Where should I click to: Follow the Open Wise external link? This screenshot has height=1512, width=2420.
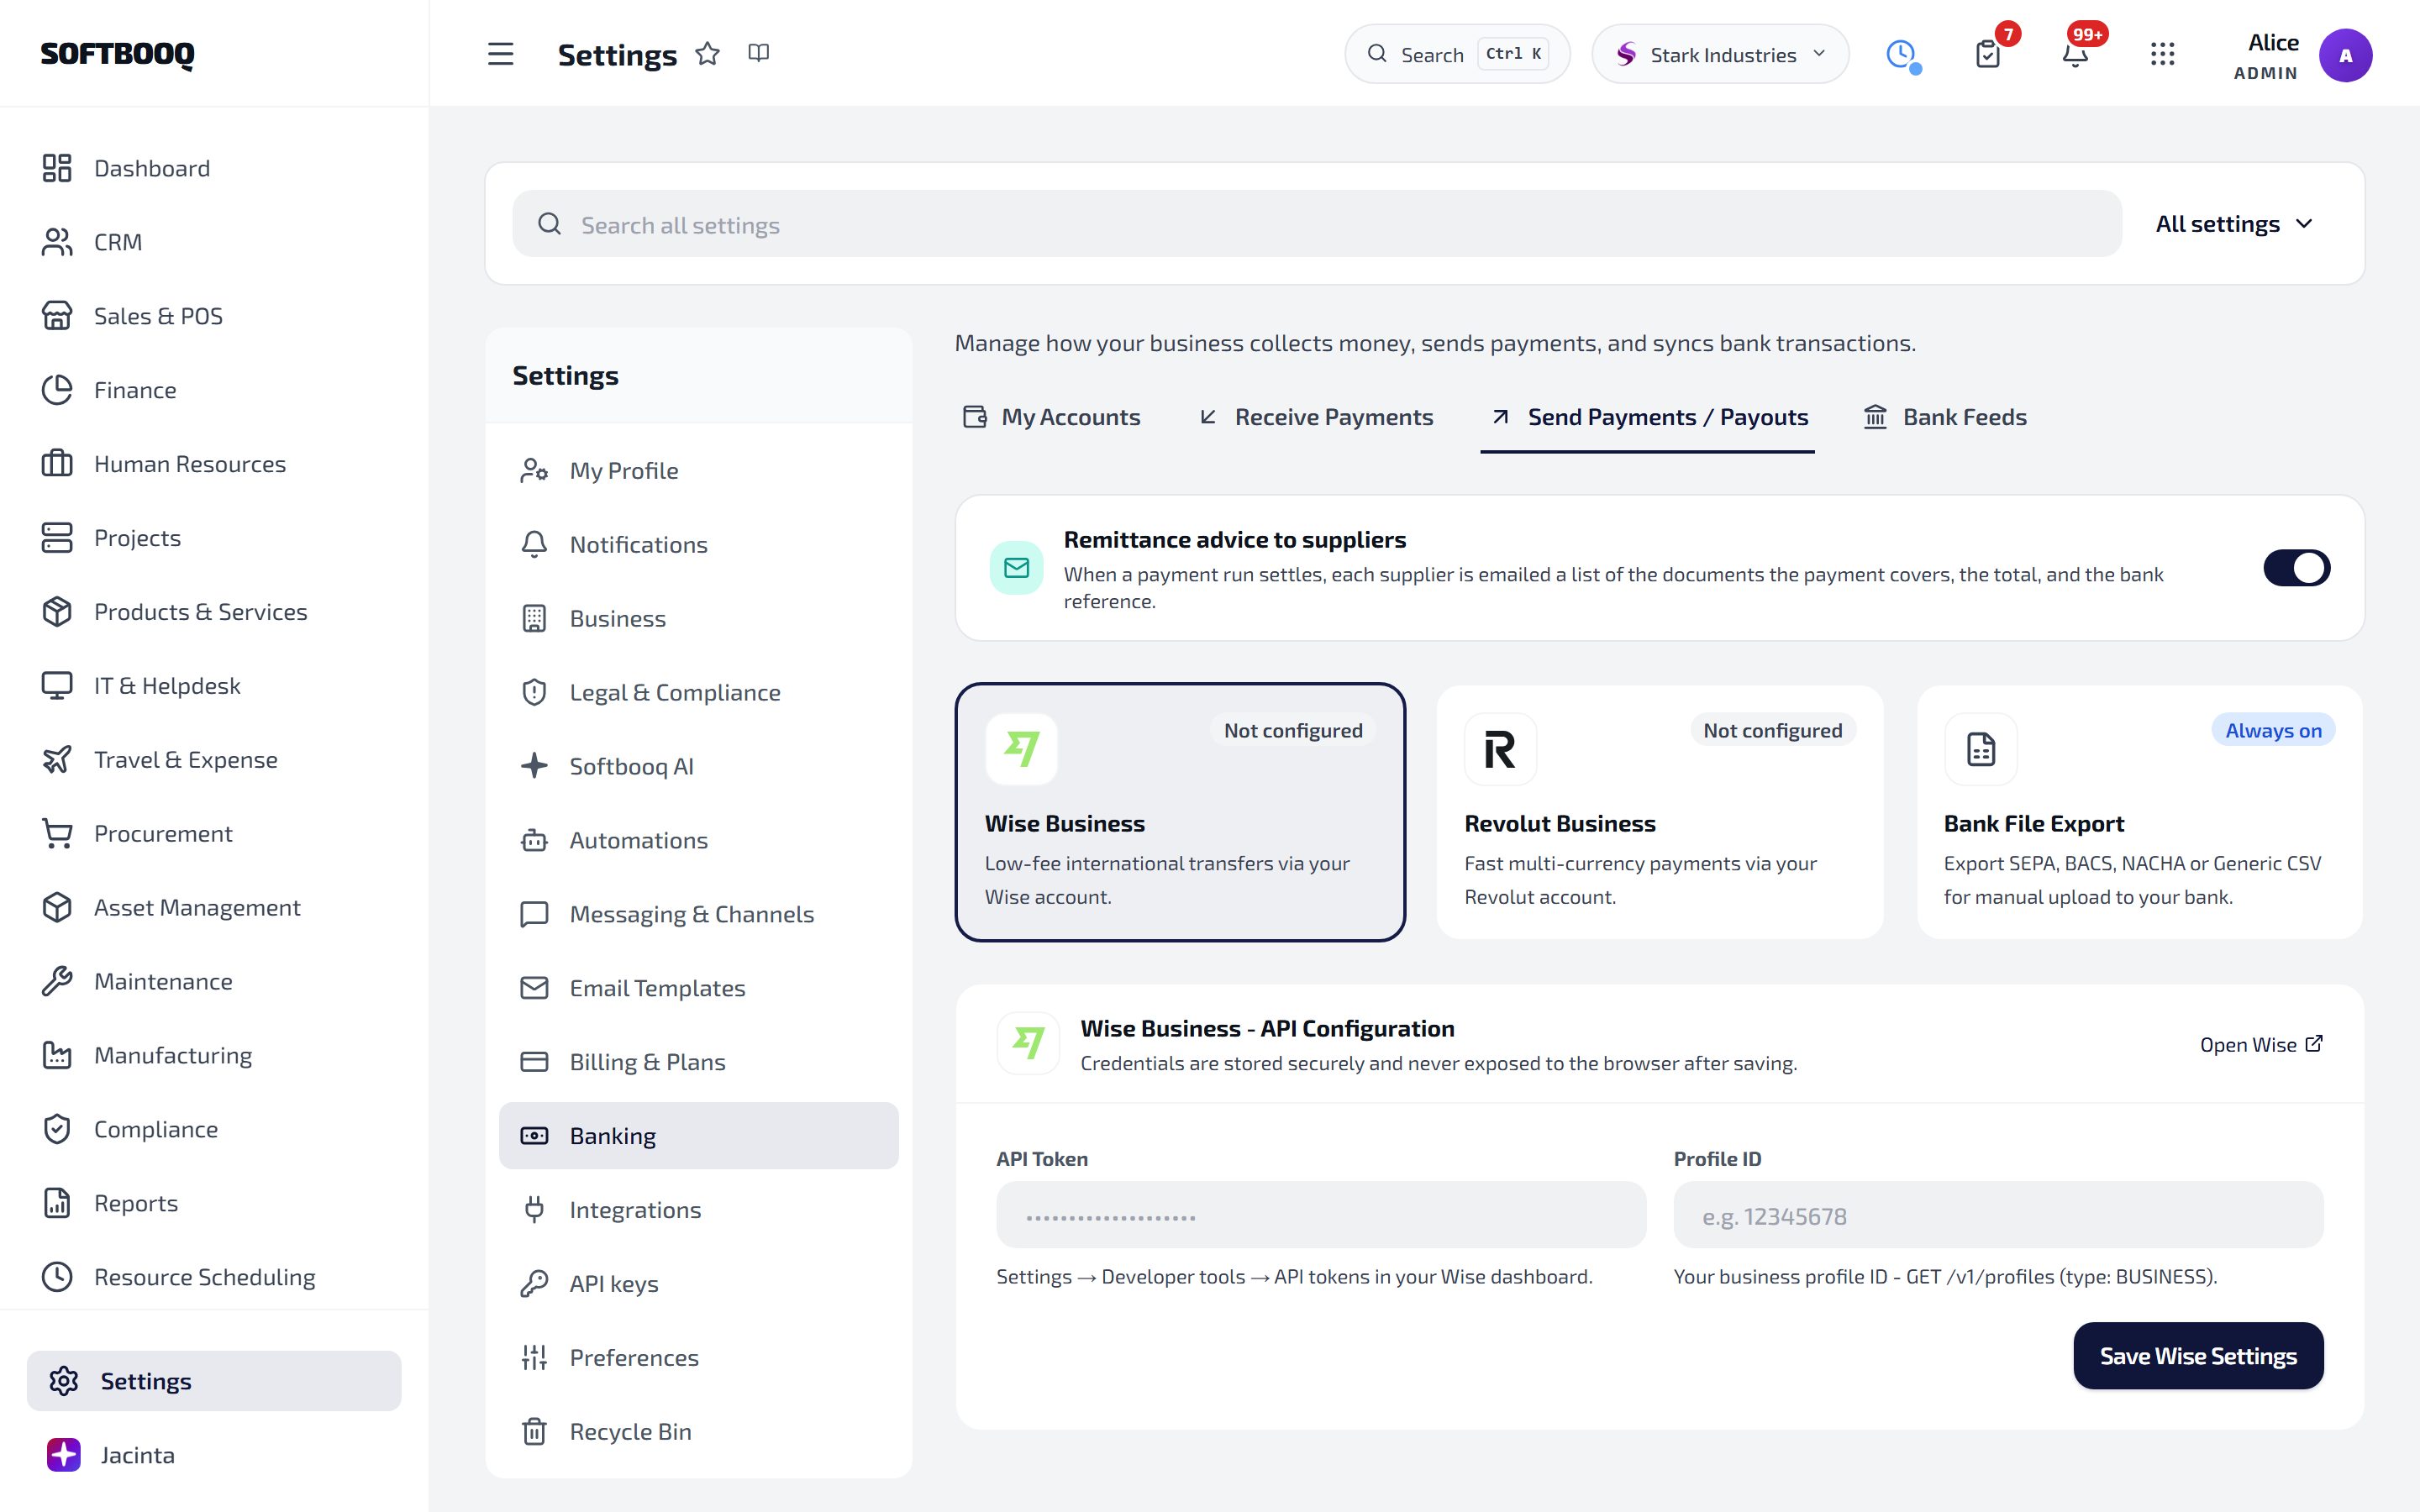(x=2261, y=1045)
